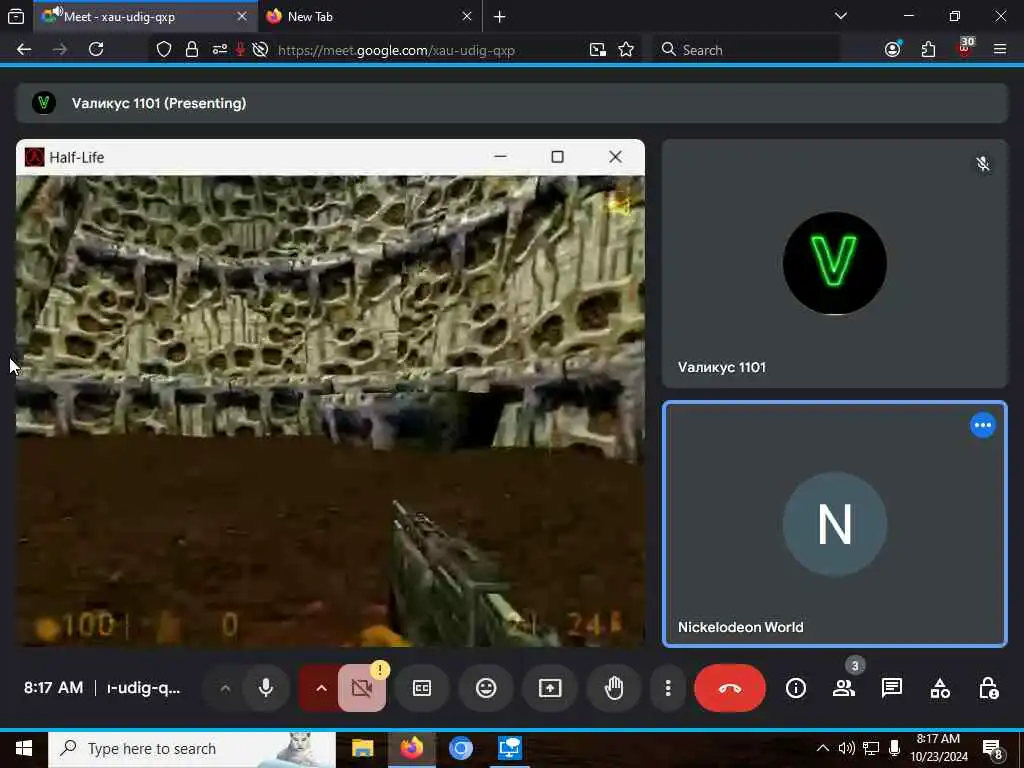Turn on the camera with warning badge
This screenshot has width=1024, height=768.
362,688
